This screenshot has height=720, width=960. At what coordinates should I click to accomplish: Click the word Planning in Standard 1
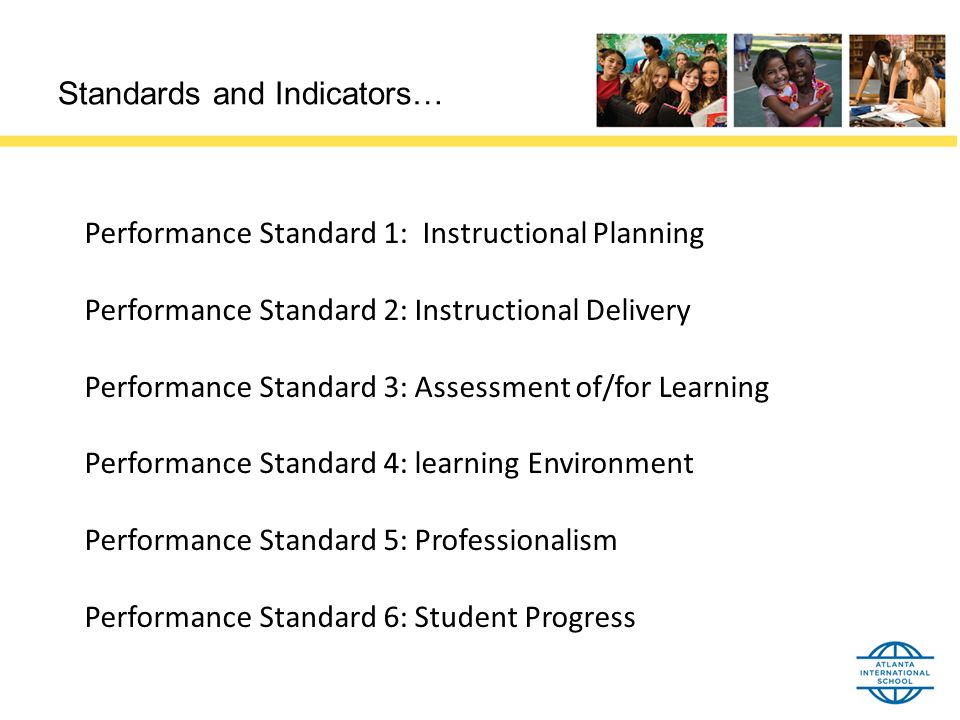(x=648, y=234)
